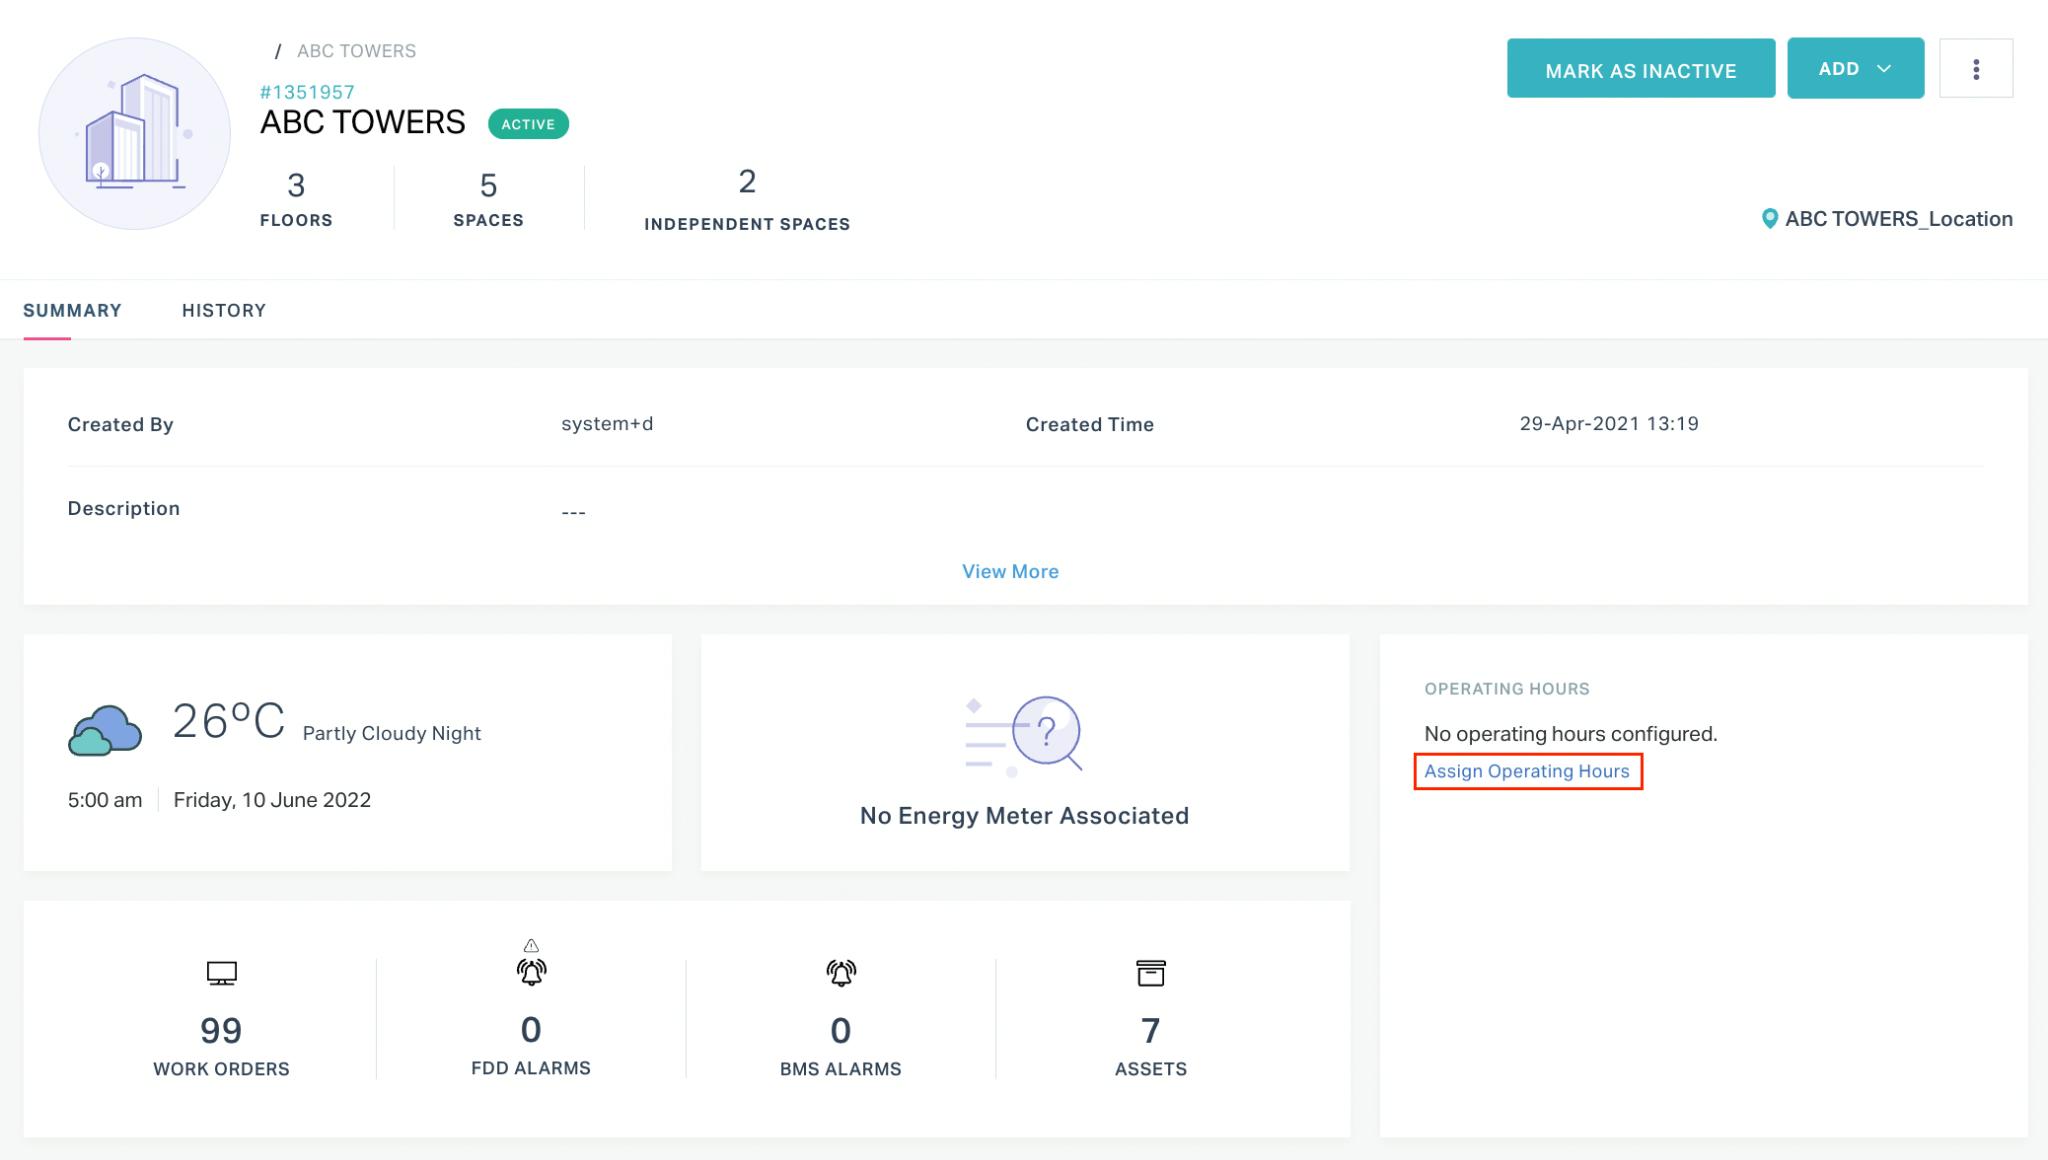Viewport: 2048px width, 1160px height.
Task: Click the work orders monitor icon
Action: pos(221,973)
